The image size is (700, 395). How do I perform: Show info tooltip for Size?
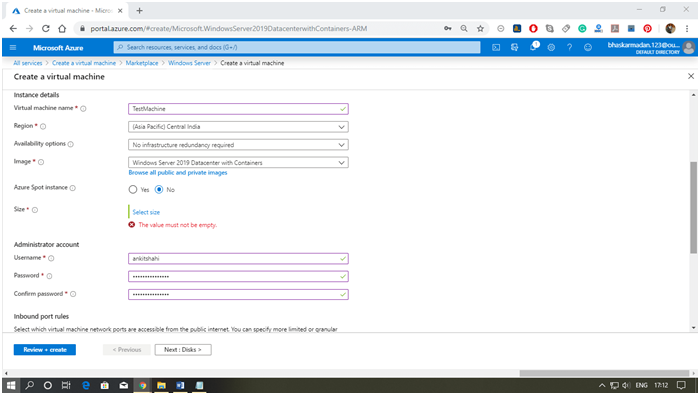coord(35,210)
